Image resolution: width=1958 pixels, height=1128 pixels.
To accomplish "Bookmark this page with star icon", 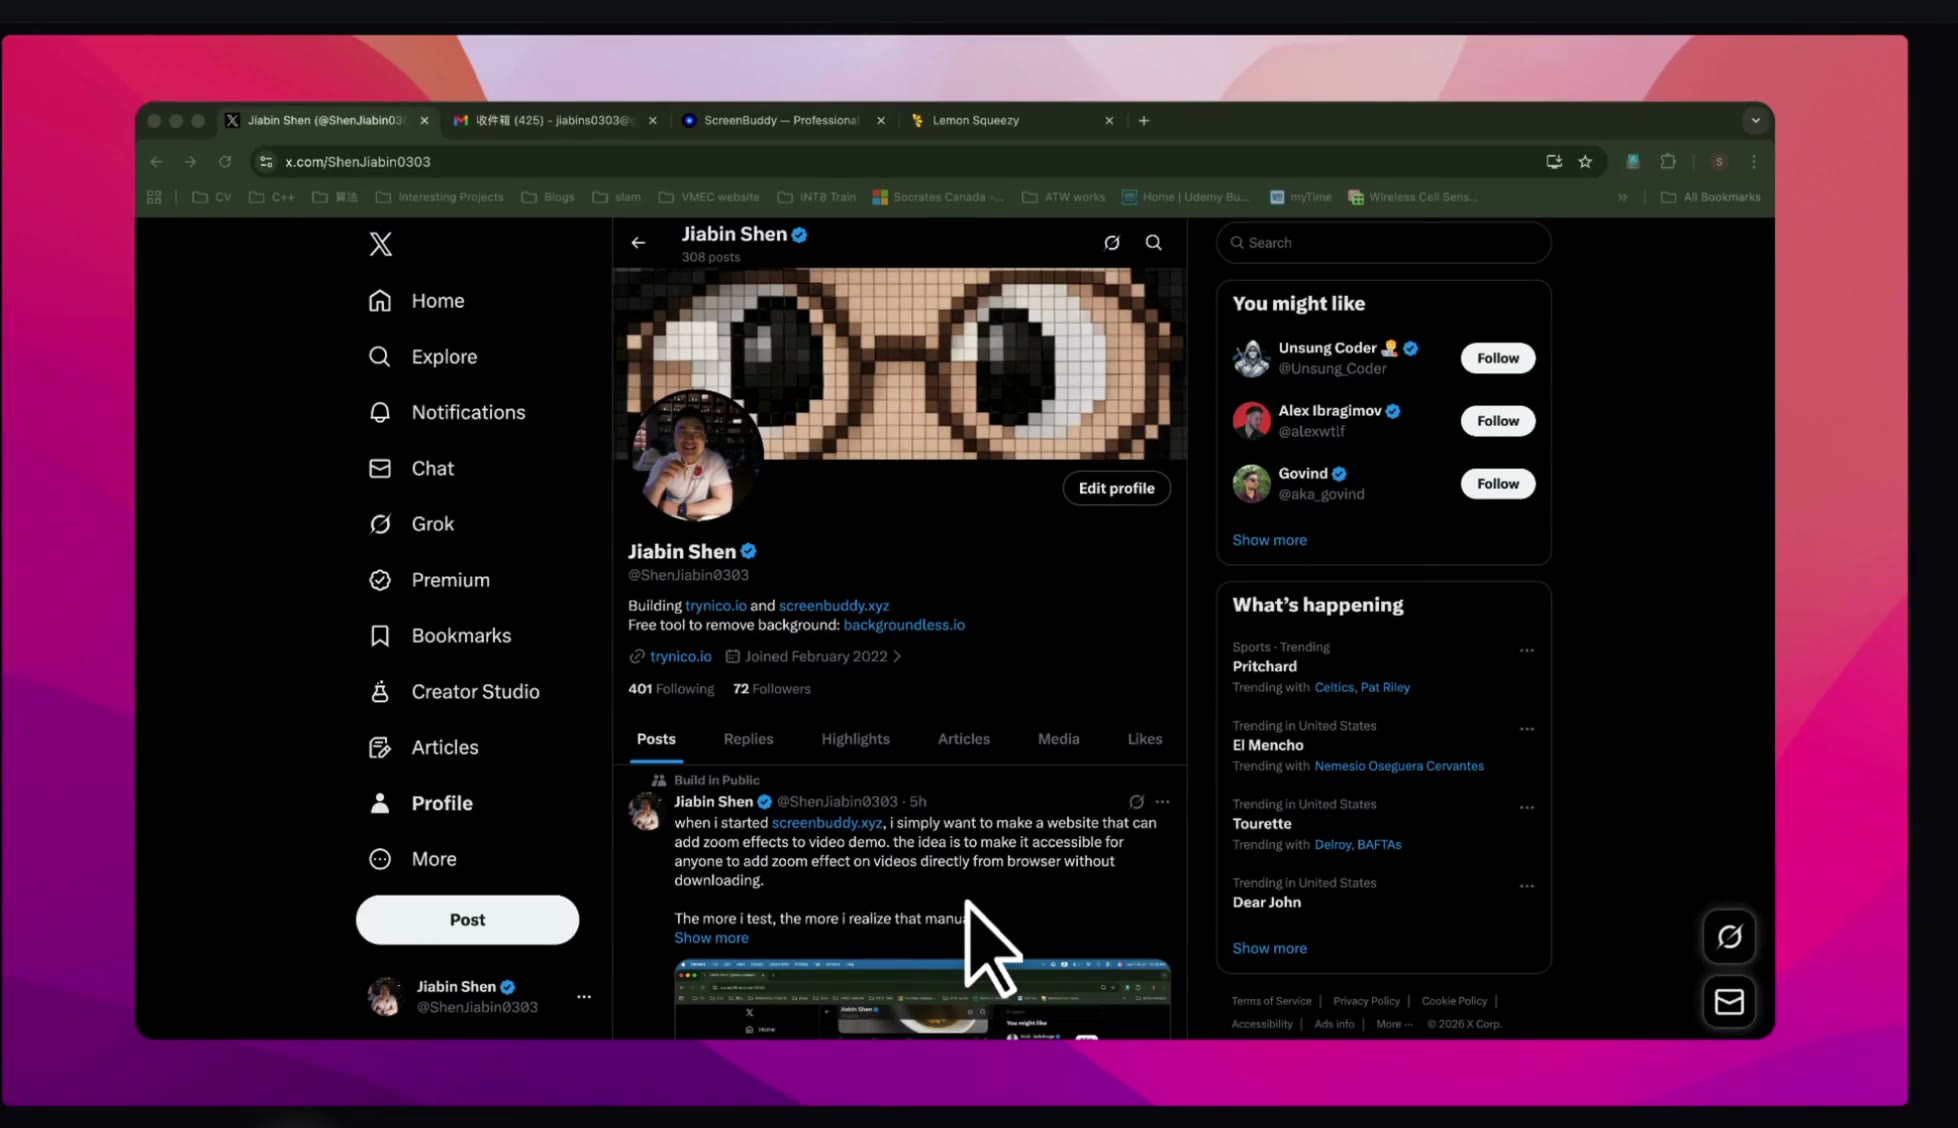I will point(1585,162).
